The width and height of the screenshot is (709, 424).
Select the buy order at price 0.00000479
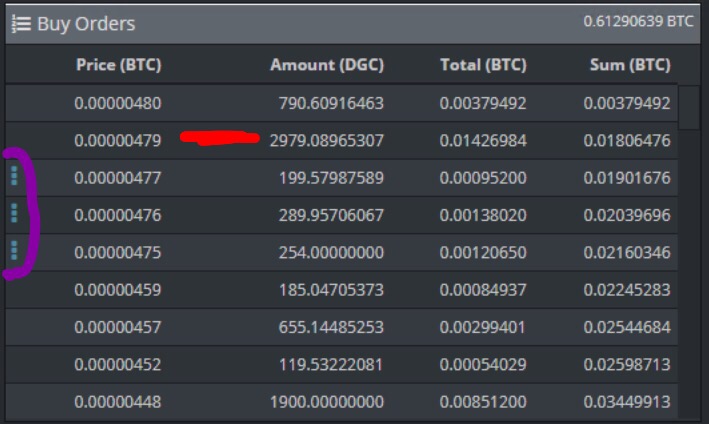(x=341, y=141)
